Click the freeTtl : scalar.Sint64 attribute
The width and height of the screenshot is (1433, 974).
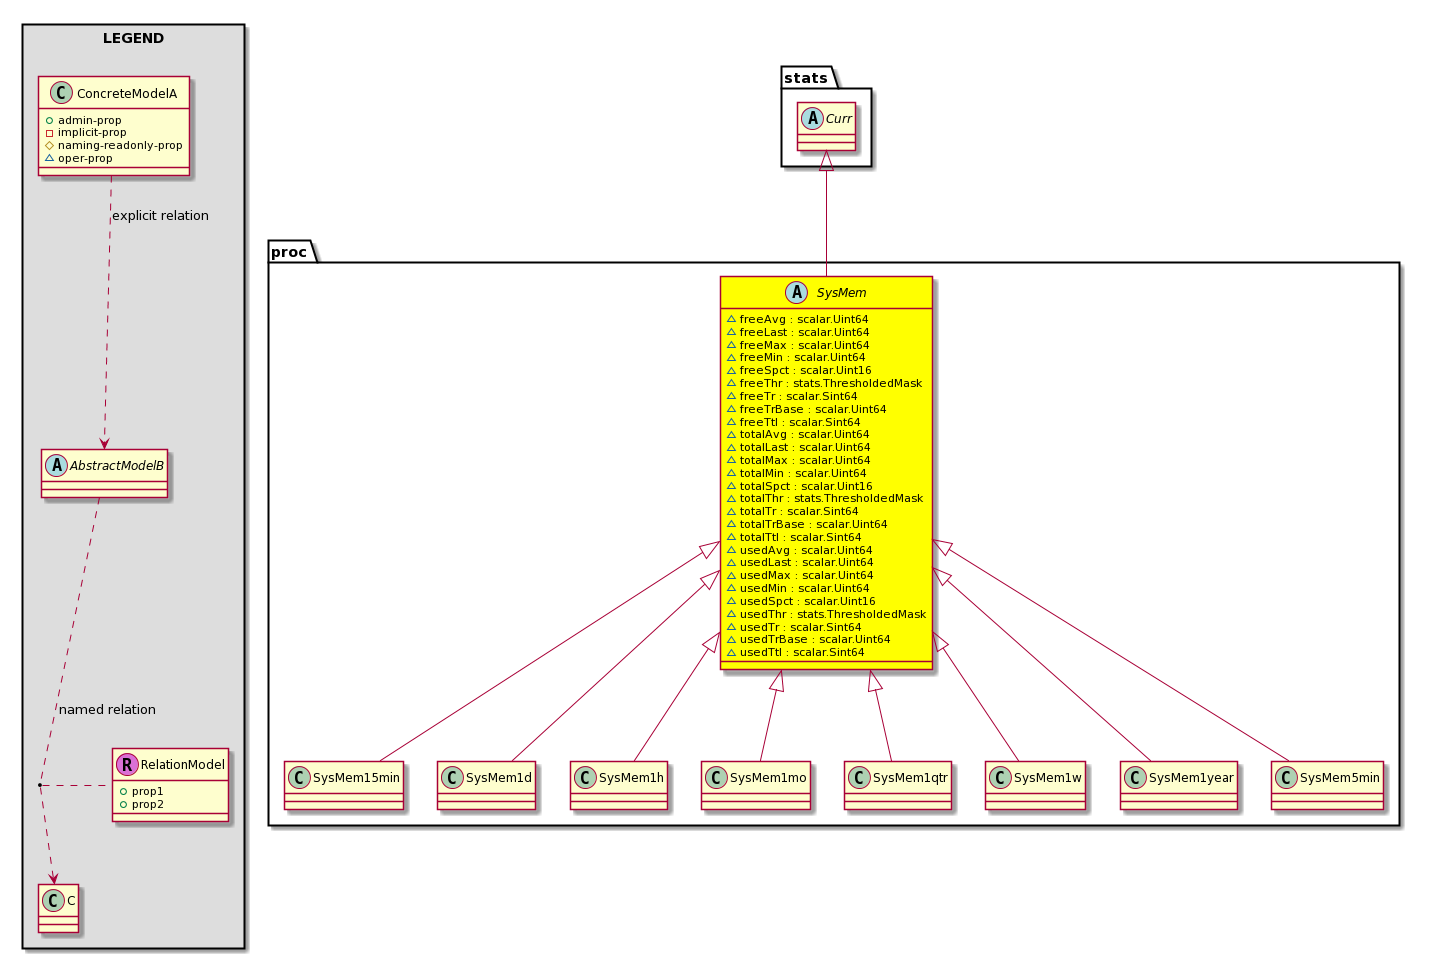(800, 422)
